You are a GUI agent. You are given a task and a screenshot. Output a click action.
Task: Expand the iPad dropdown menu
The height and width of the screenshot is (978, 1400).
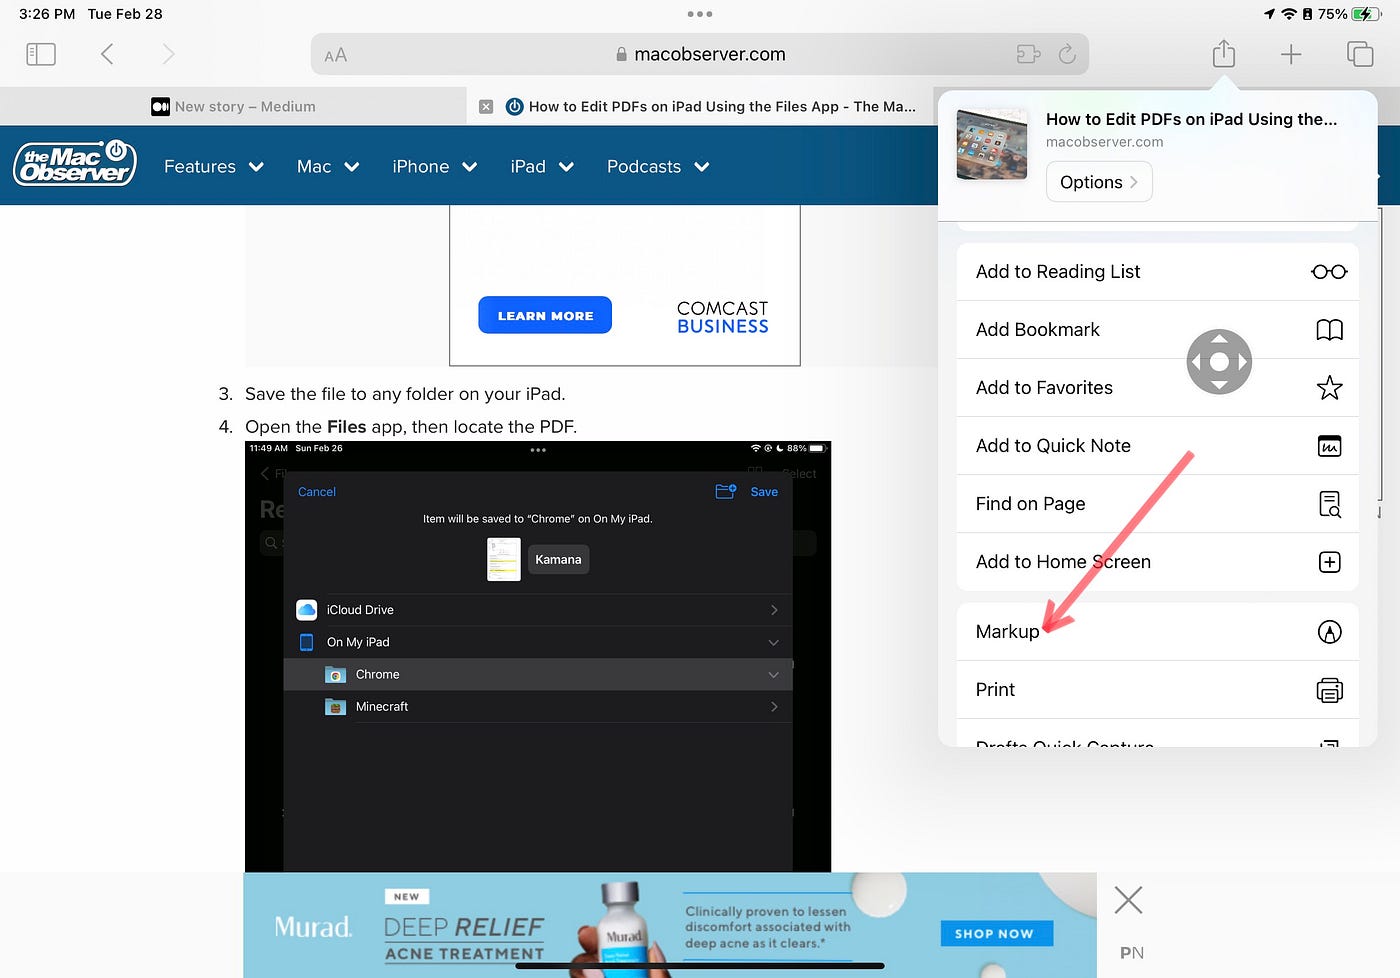pyautogui.click(x=541, y=166)
